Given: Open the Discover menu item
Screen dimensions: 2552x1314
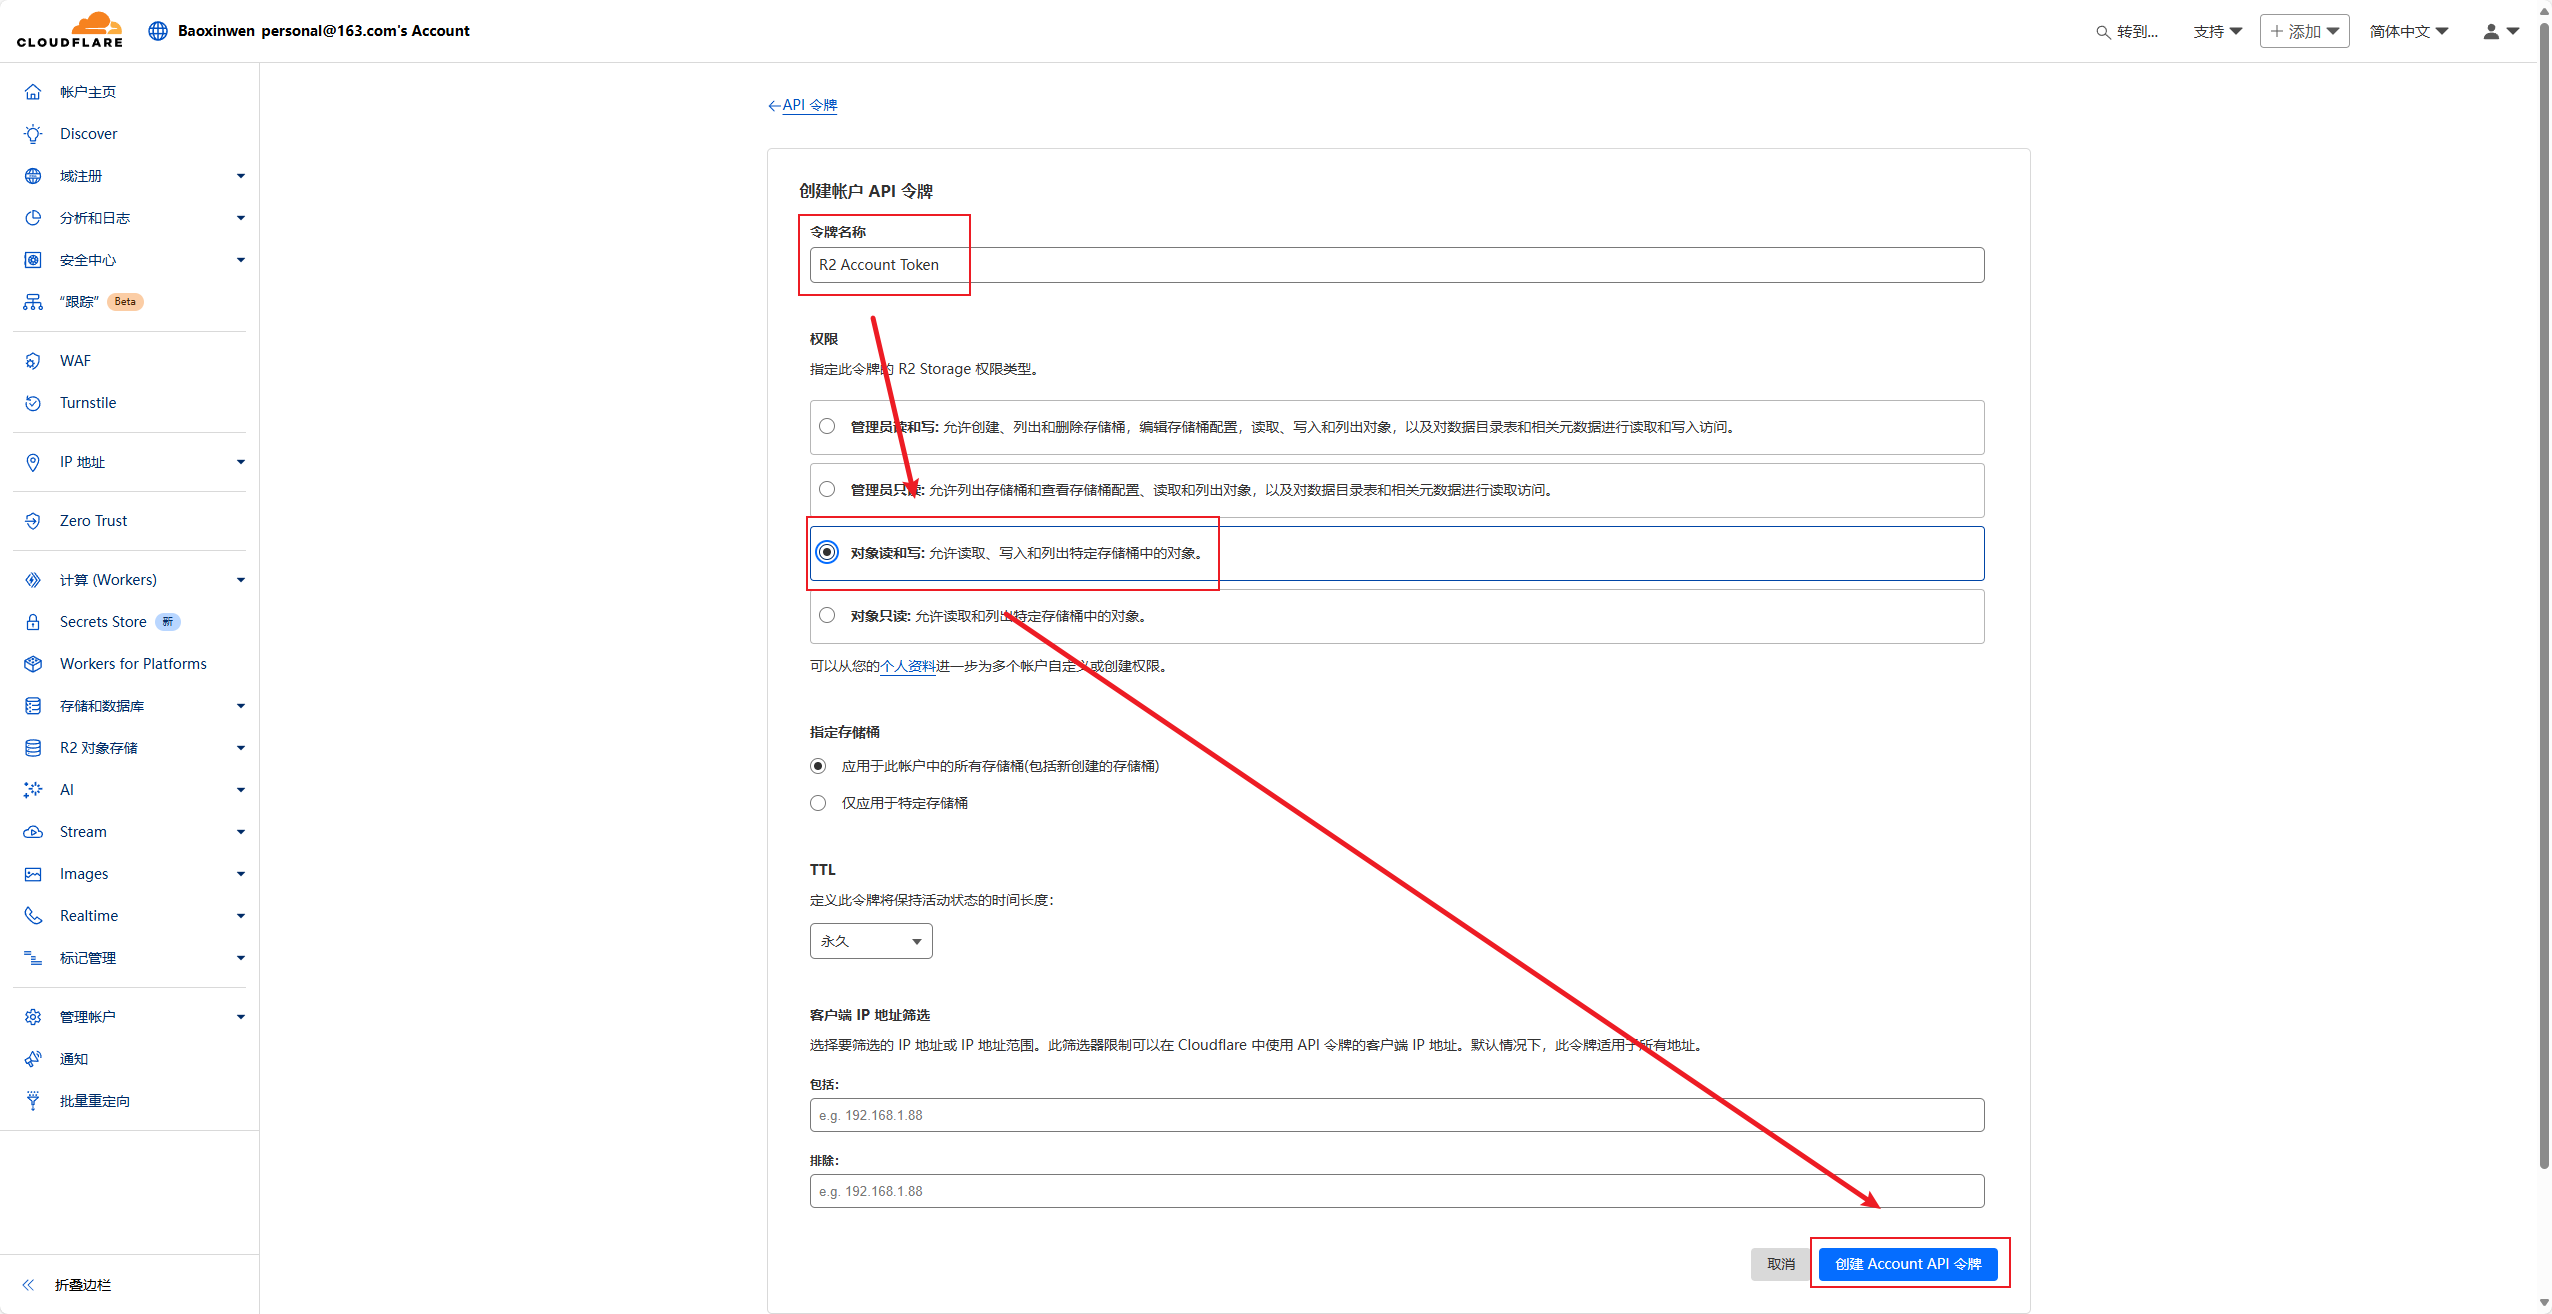Looking at the screenshot, I should [88, 134].
